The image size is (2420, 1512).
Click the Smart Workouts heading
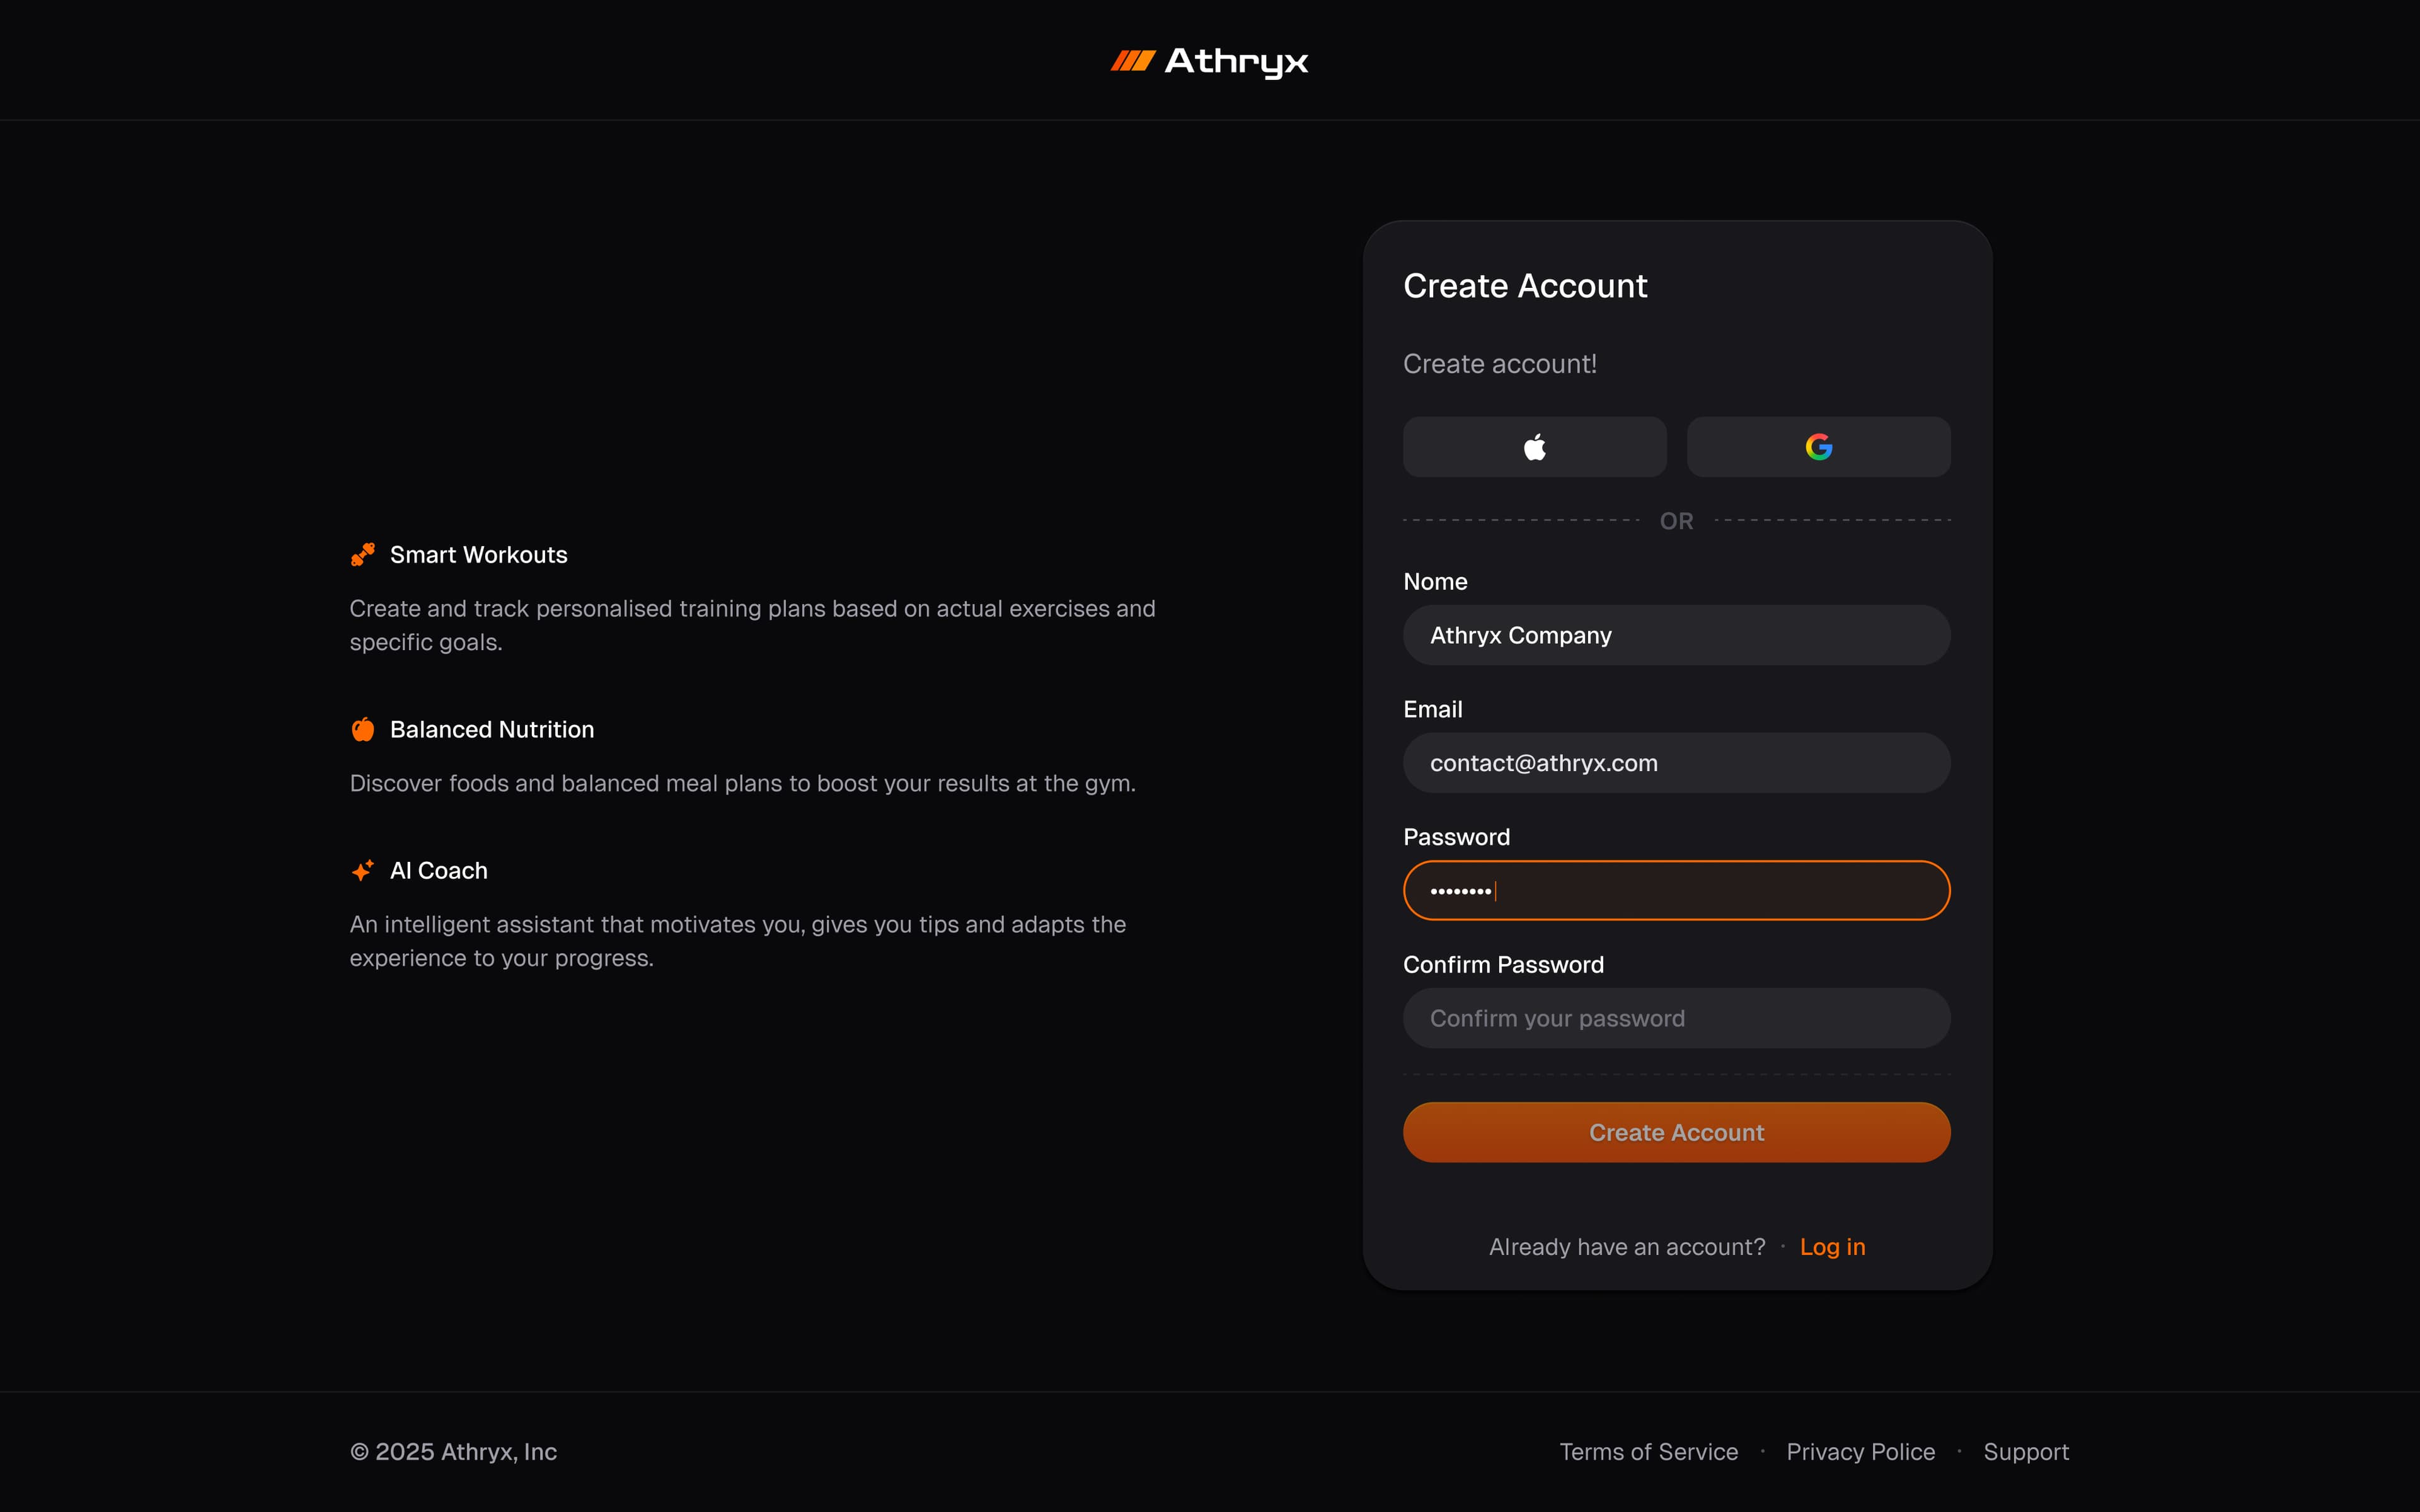[x=478, y=555]
